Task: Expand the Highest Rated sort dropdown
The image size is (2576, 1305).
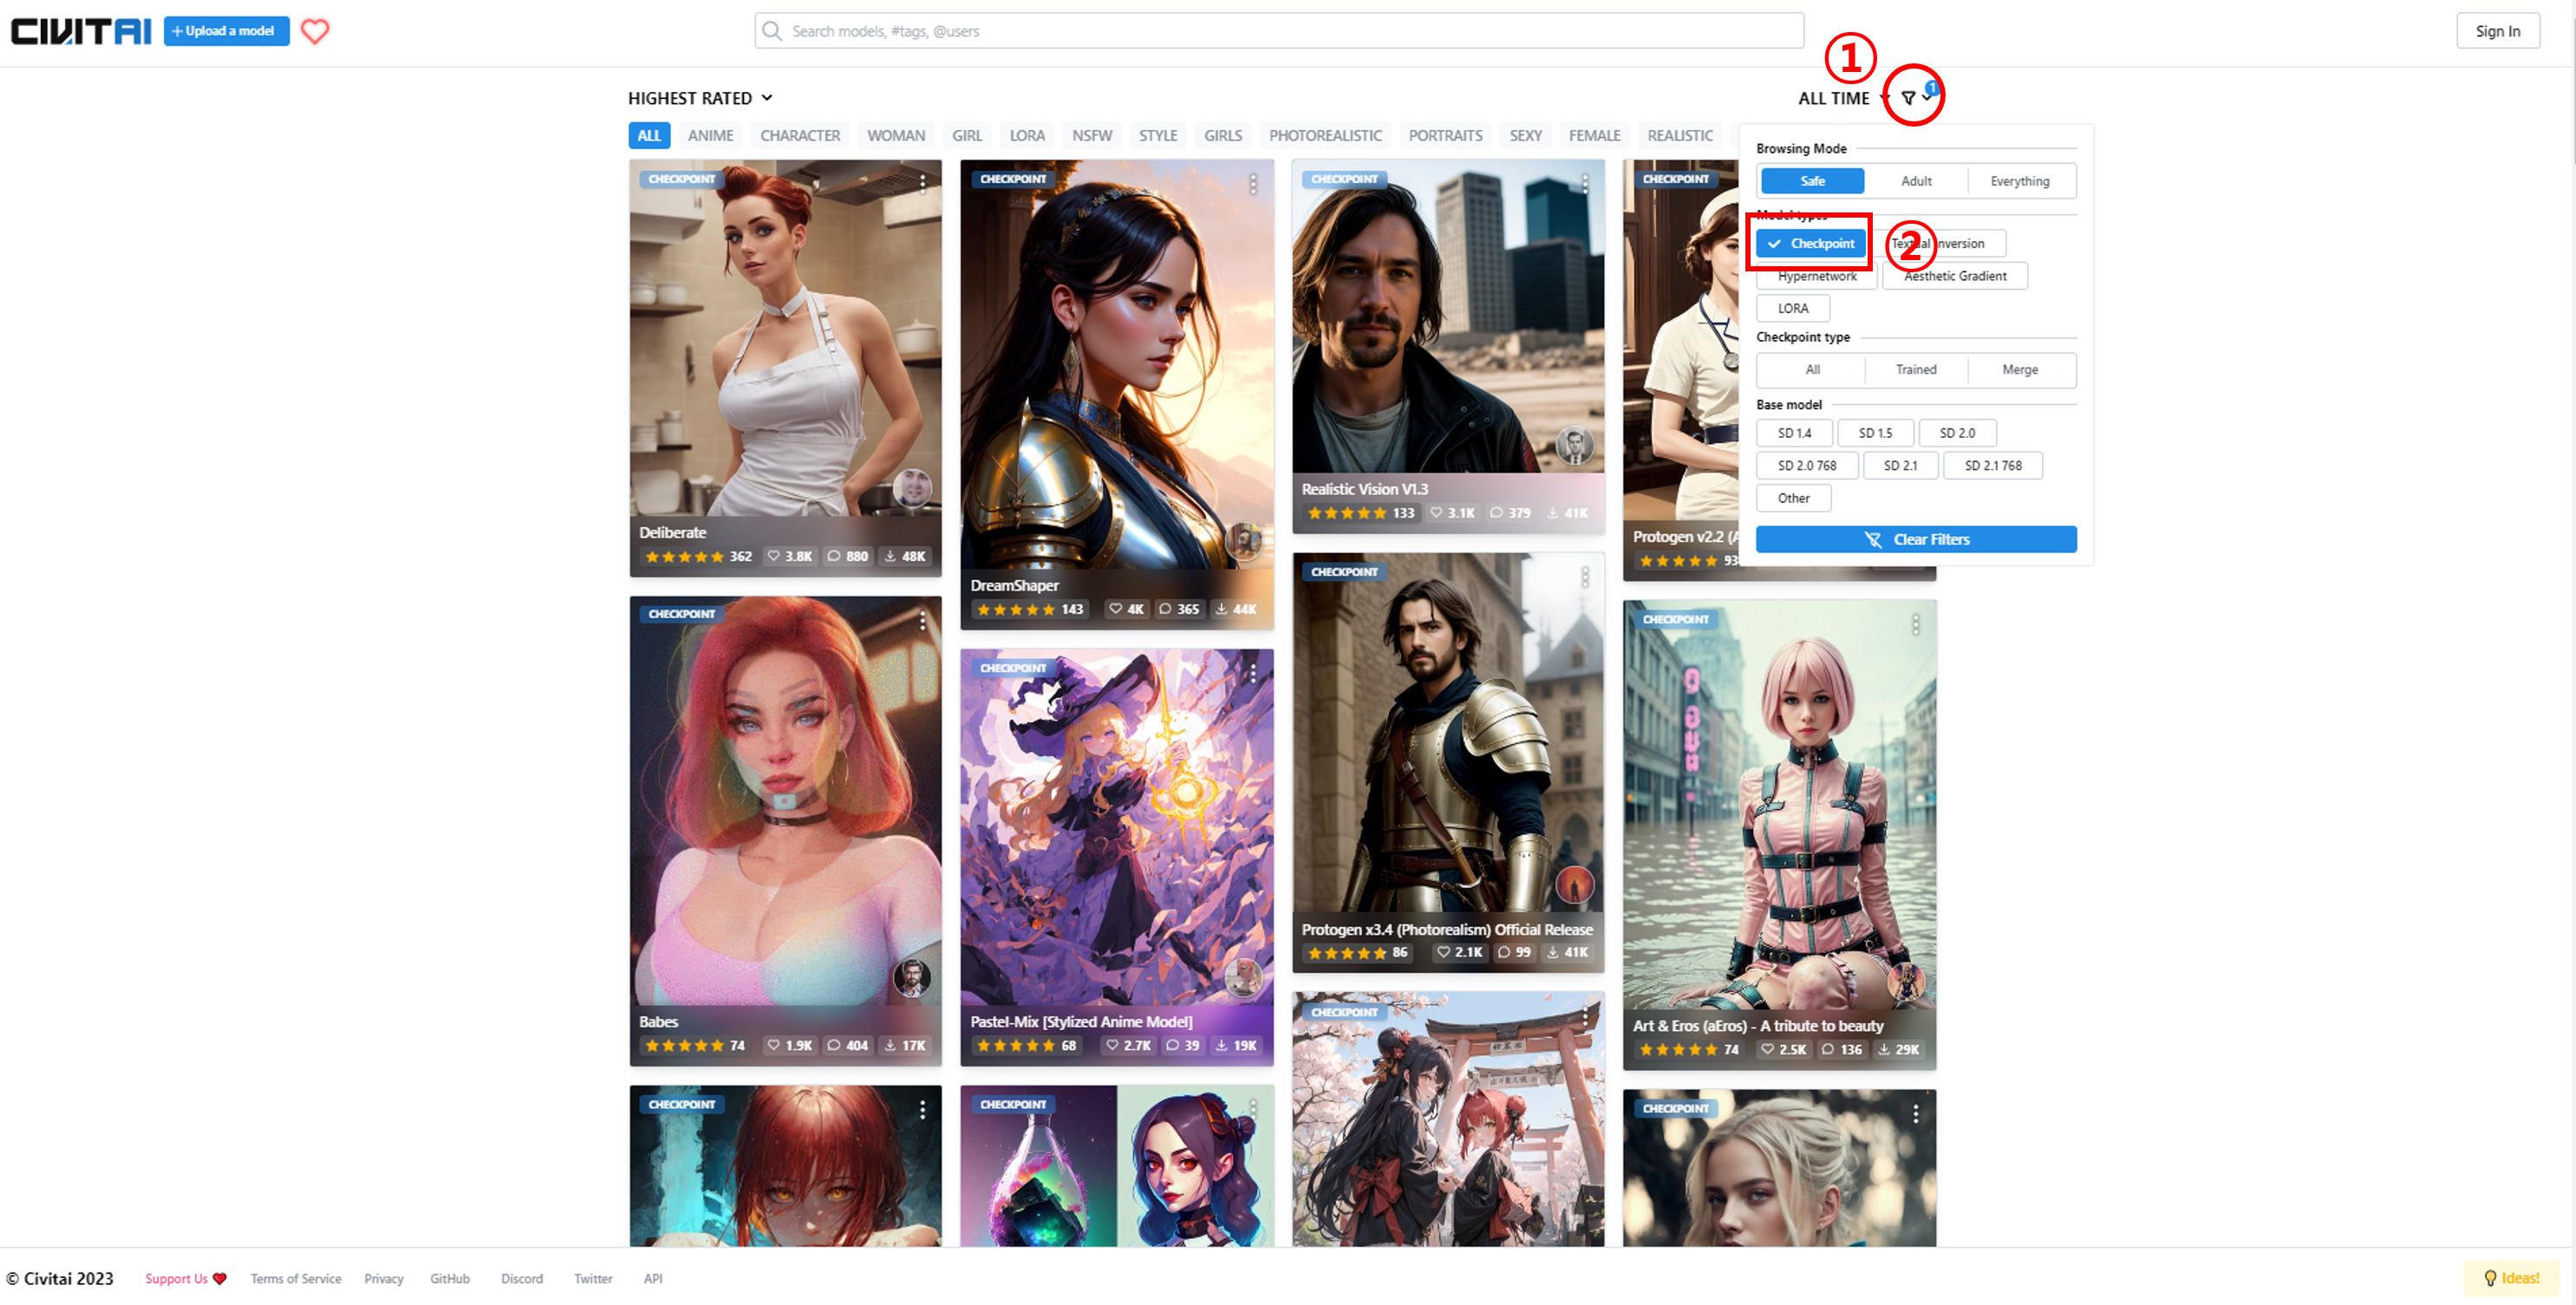Action: click(700, 98)
